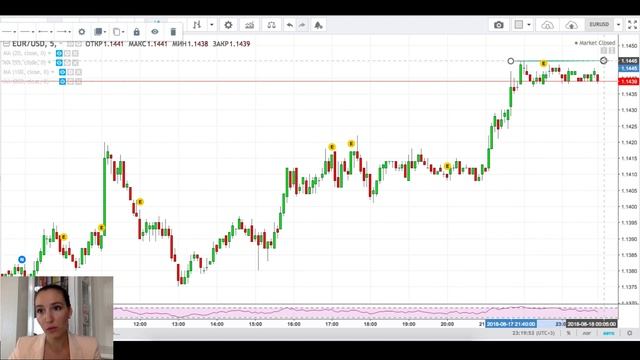The image size is (640, 360).
Task: Open the line style dropdown in drawing toolbar
Action: click(x=9, y=32)
